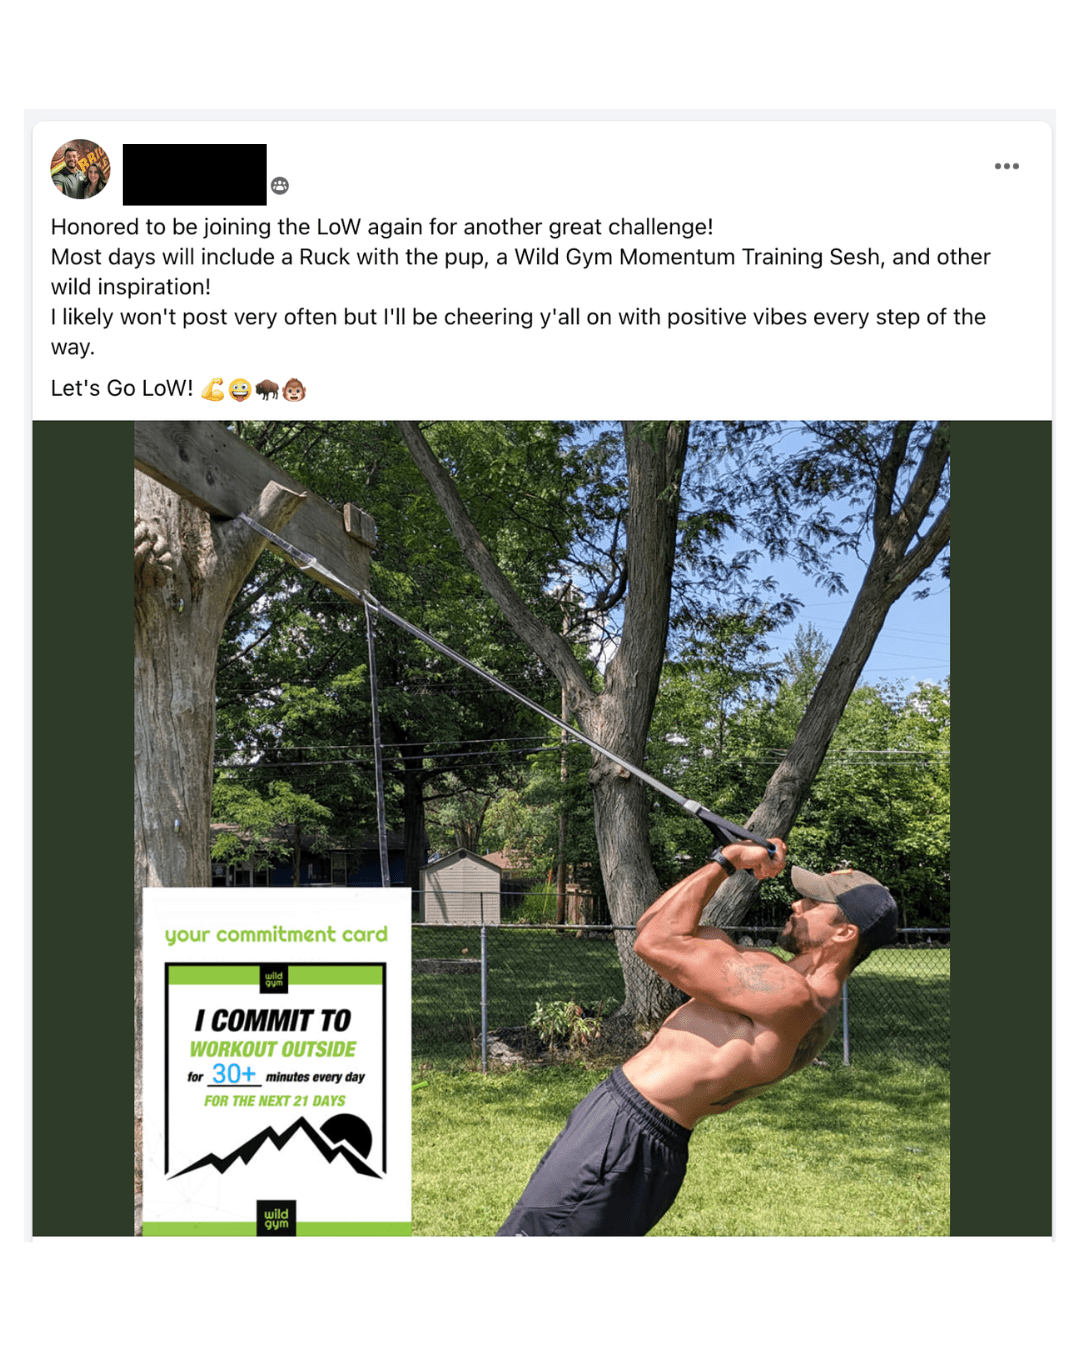1080x1350 pixels.
Task: Click the "Let's Go LoW!" line
Action: [x=122, y=388]
